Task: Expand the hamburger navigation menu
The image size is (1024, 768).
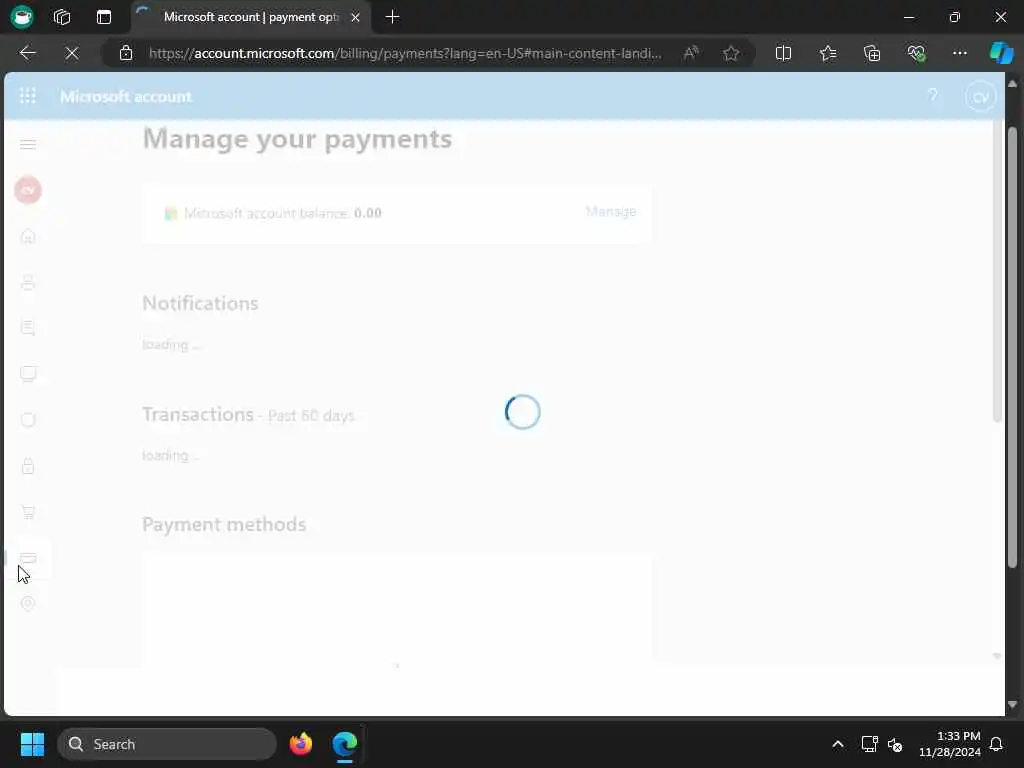Action: [x=27, y=144]
